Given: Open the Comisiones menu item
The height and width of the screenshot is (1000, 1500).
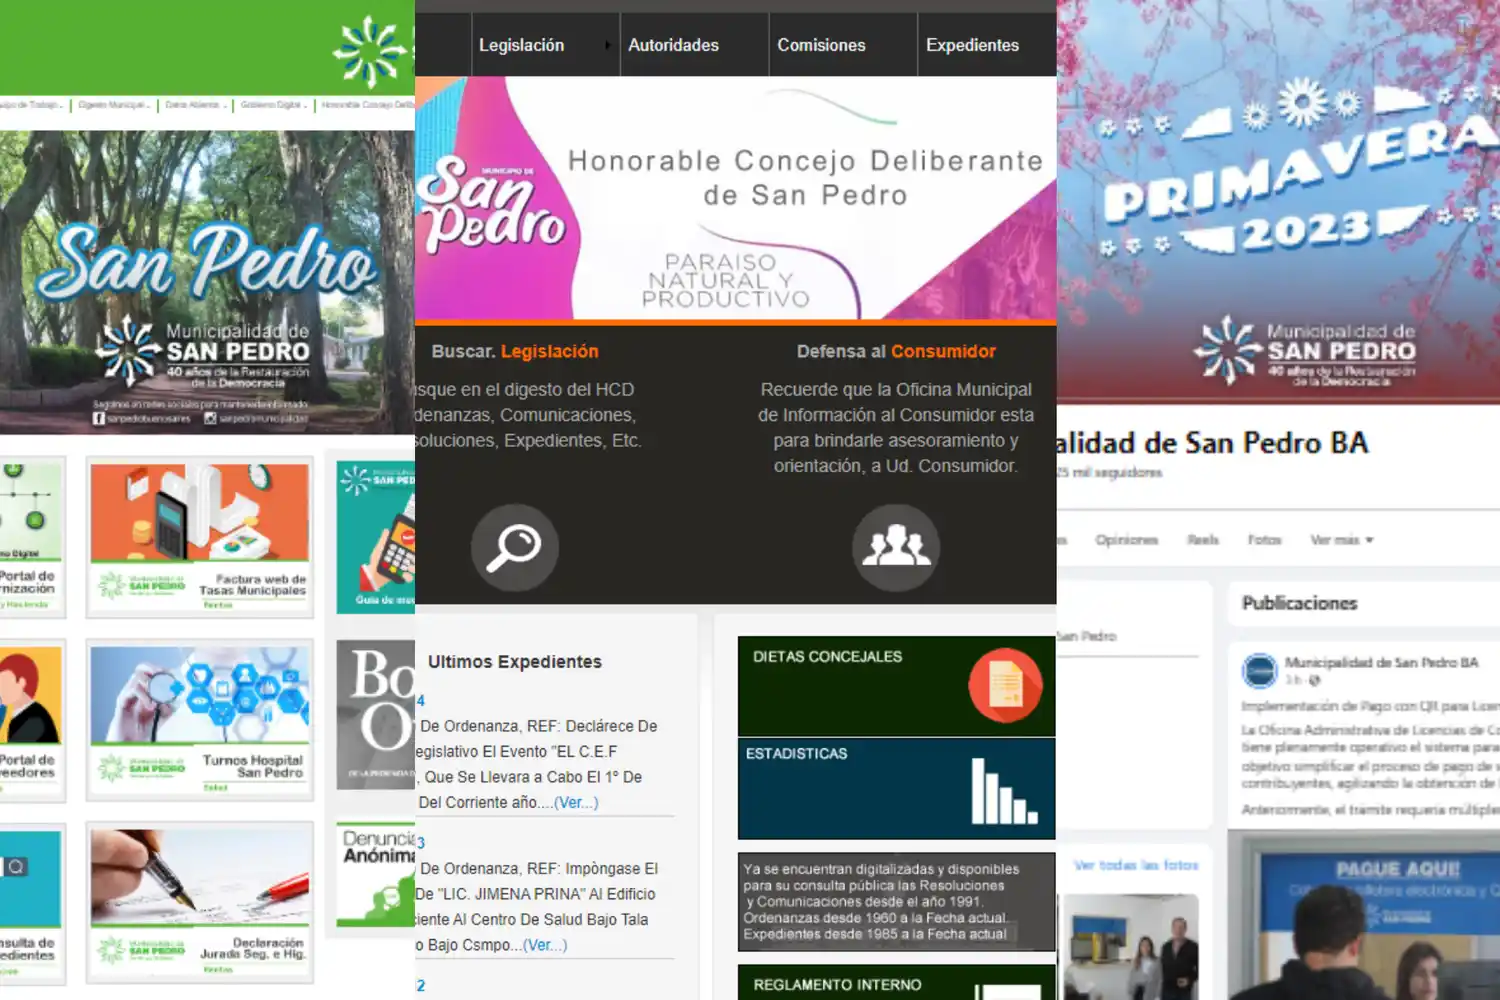Looking at the screenshot, I should (820, 44).
